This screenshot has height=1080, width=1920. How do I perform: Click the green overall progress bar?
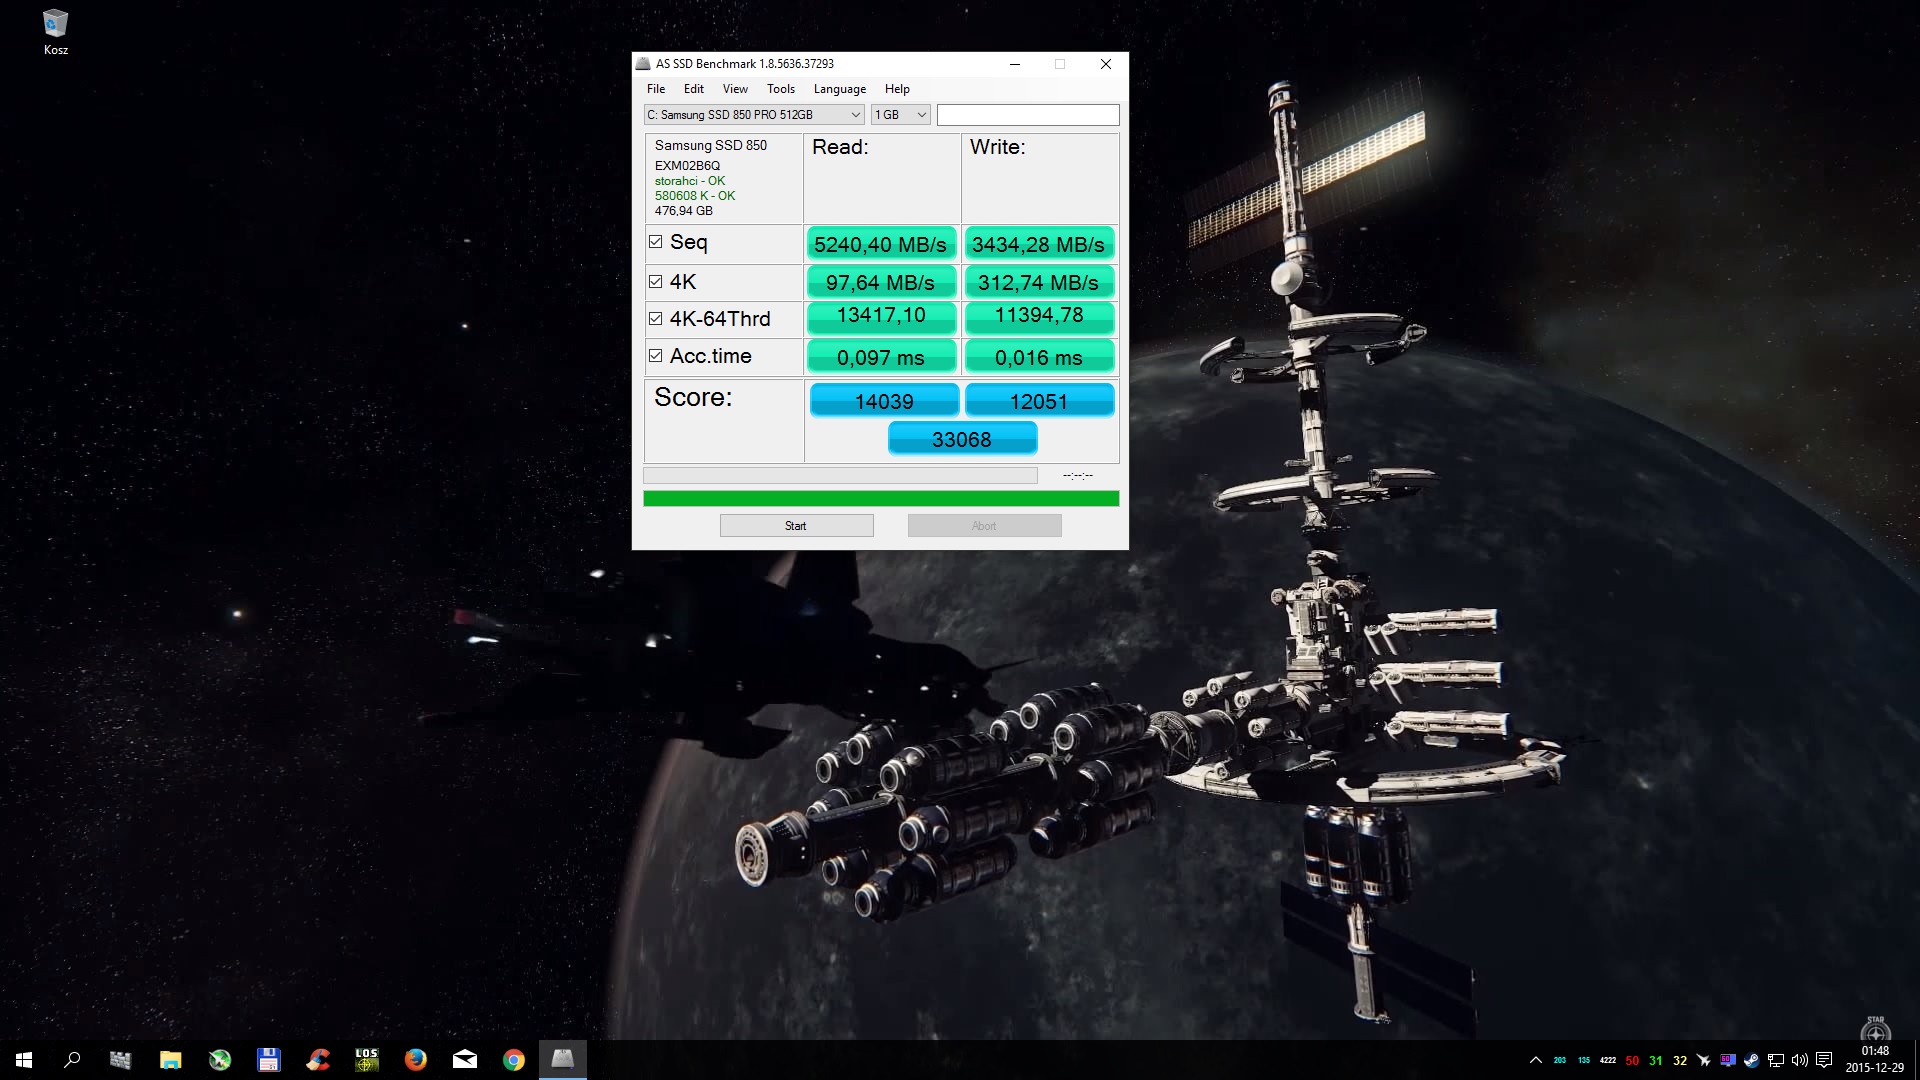tap(881, 499)
